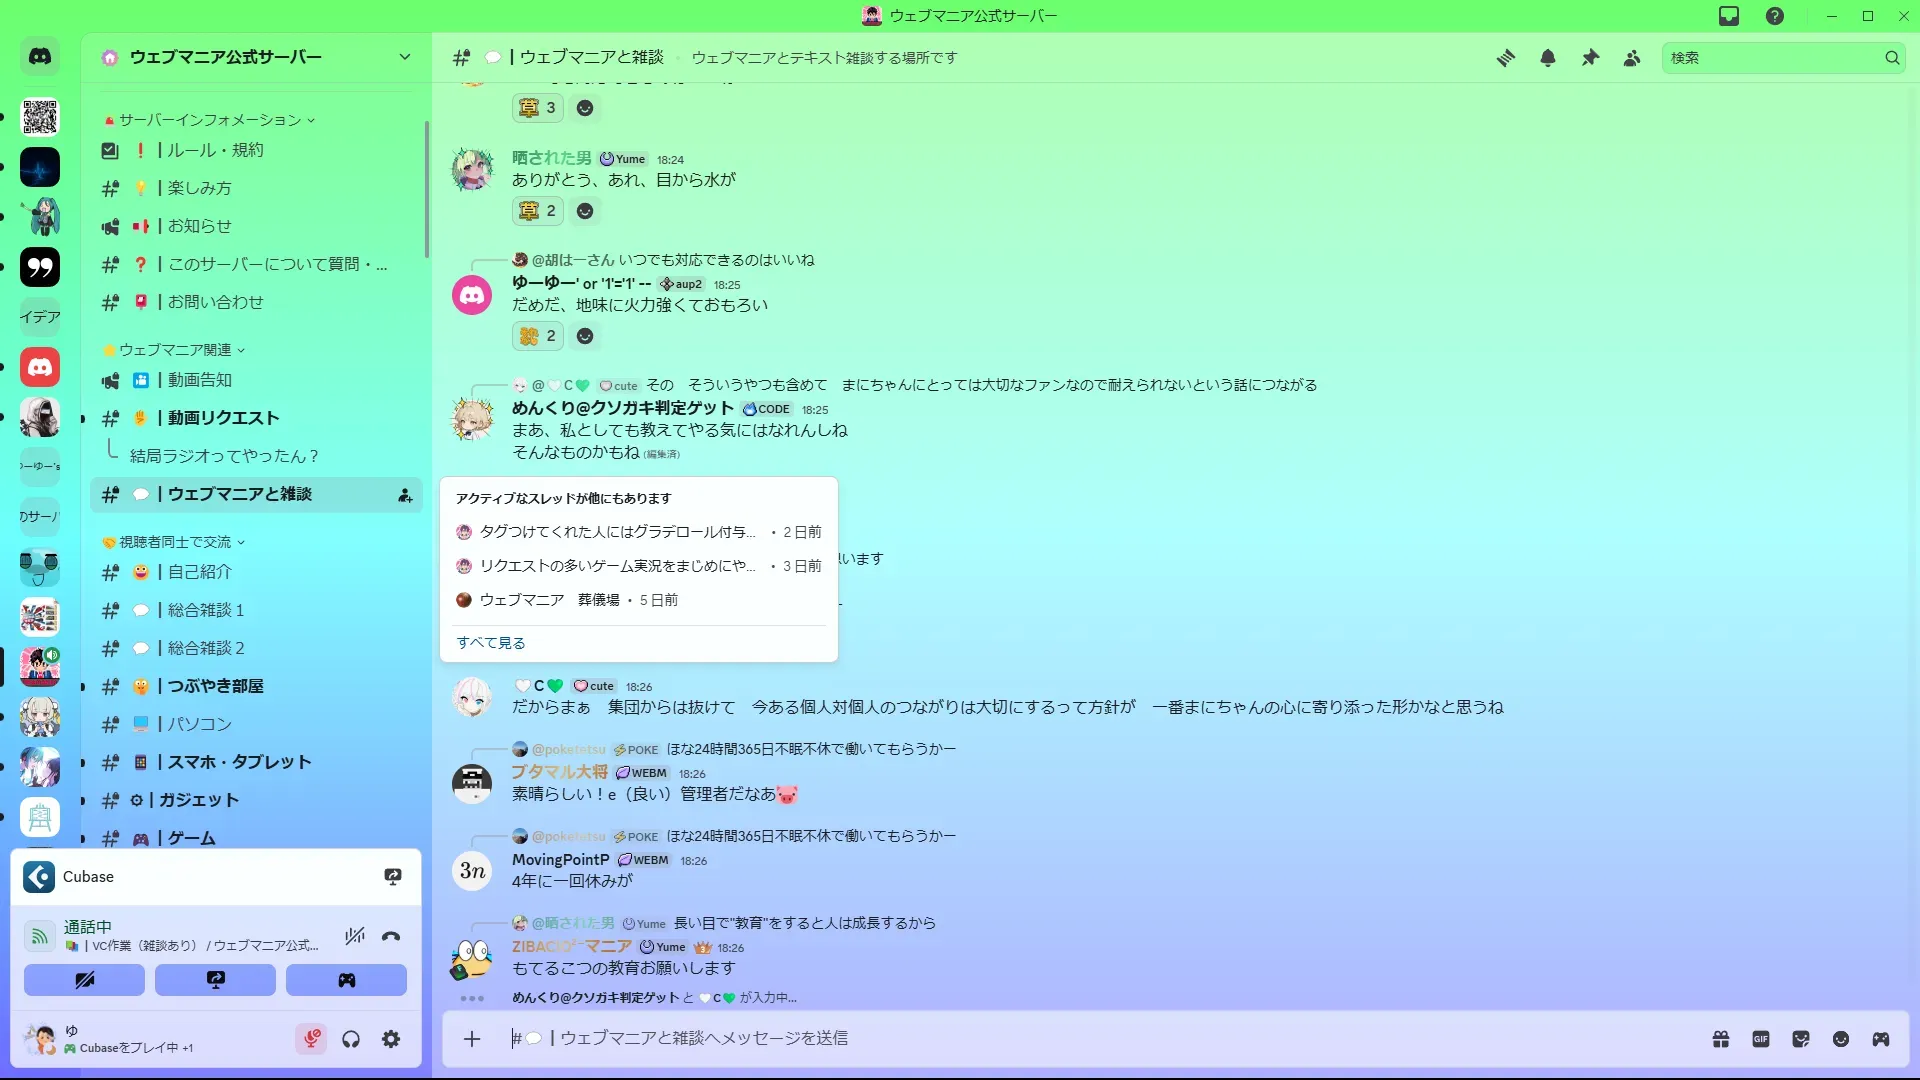Collapse the 視聴者同士で交流 category
1920x1080 pixels.
[x=175, y=542]
